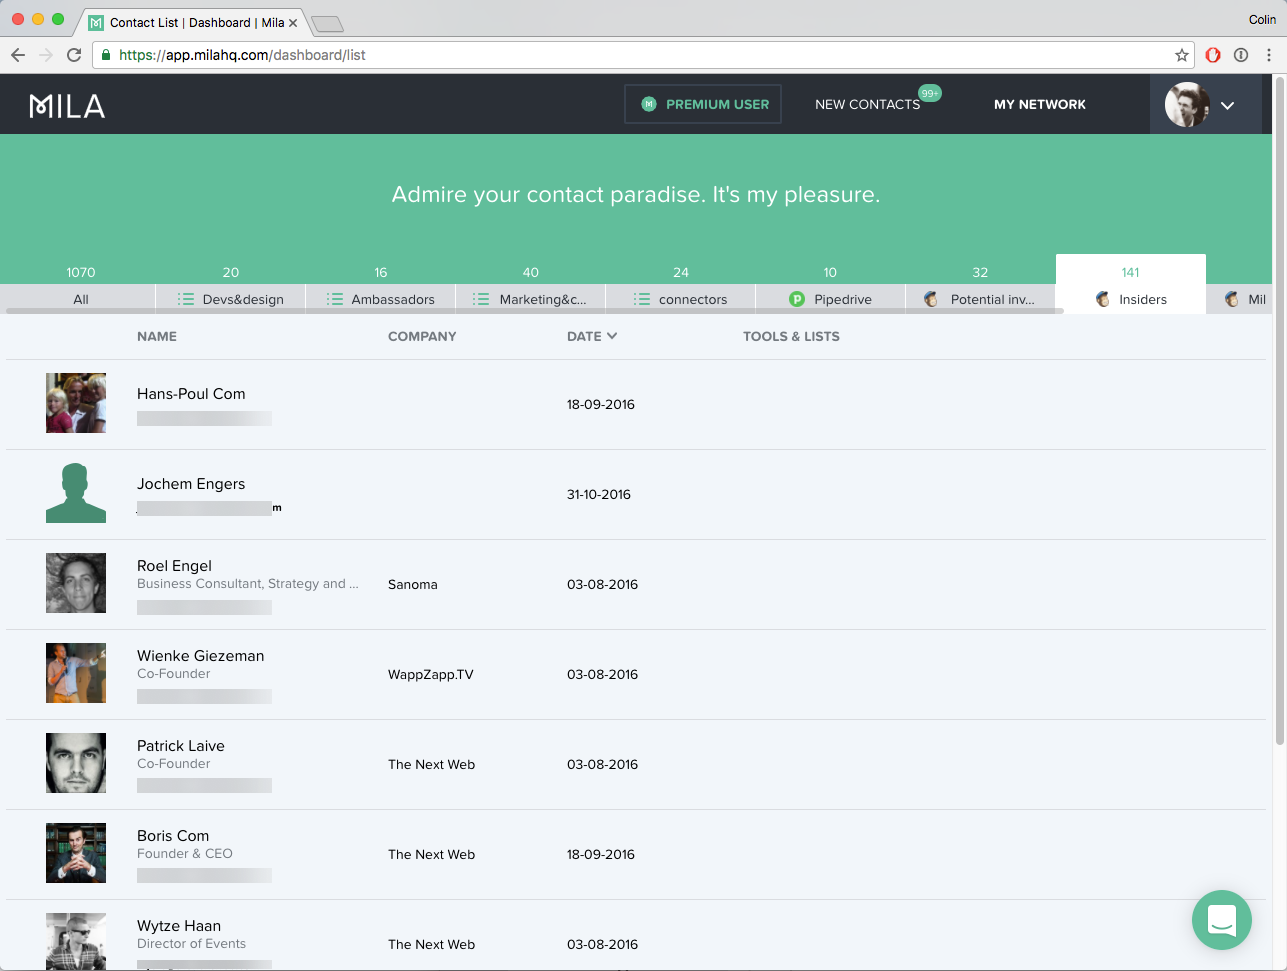Viewport: 1287px width, 971px height.
Task: Select the Insiders tab
Action: click(x=1131, y=285)
